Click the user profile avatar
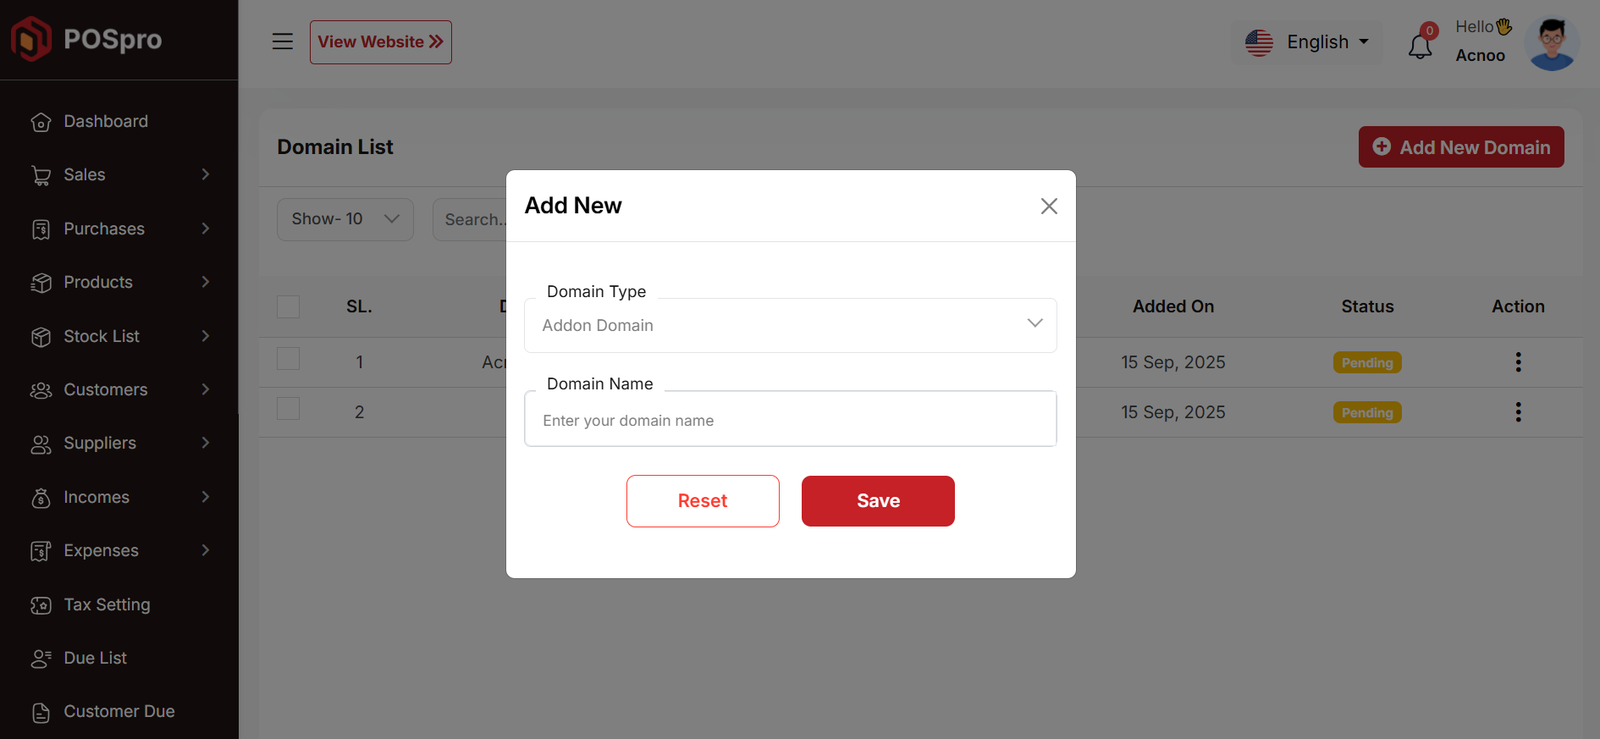The height and width of the screenshot is (739, 1600). pyautogui.click(x=1551, y=43)
